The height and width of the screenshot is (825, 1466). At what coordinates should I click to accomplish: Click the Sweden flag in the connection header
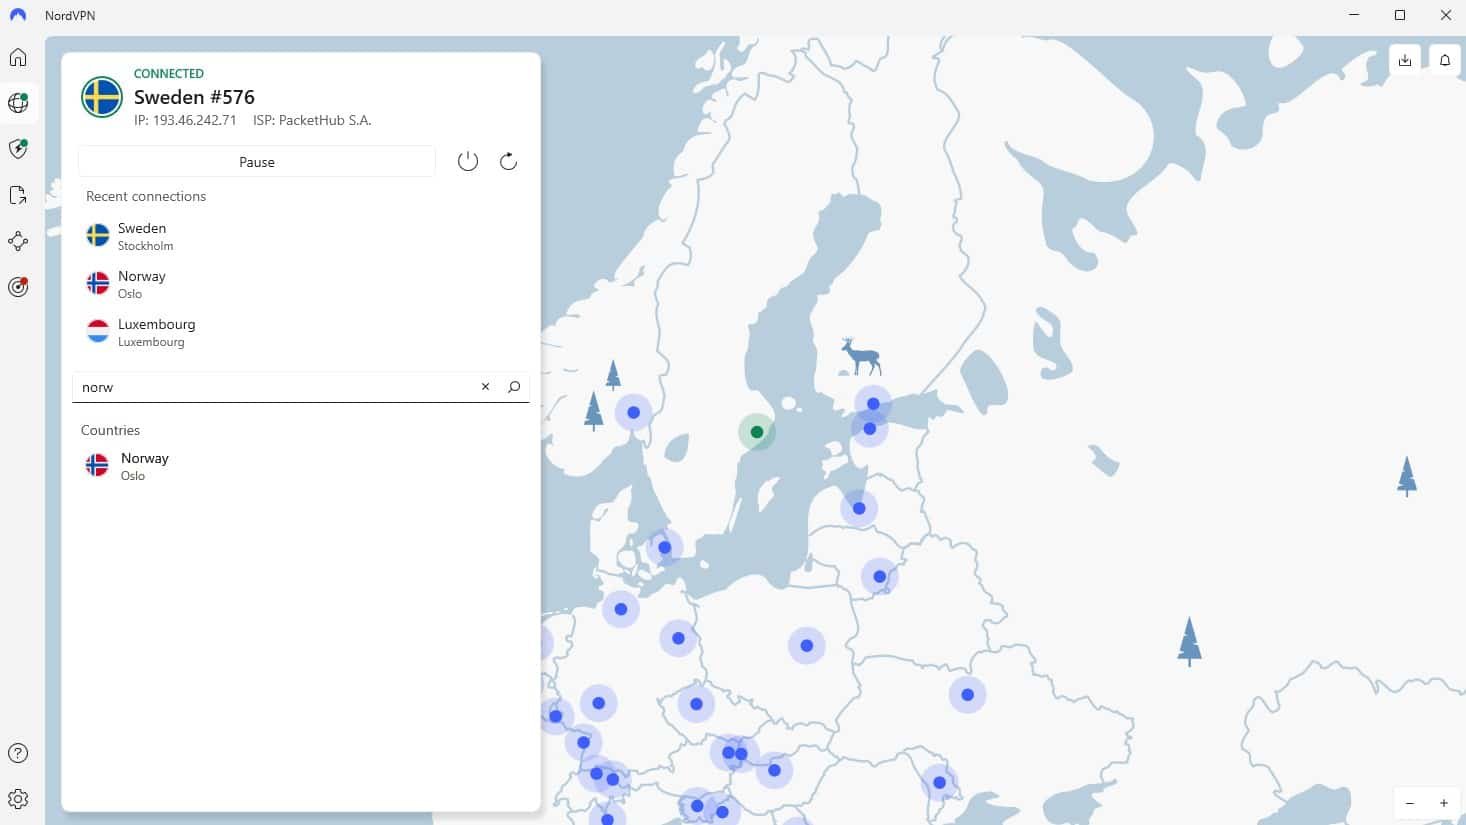[102, 97]
